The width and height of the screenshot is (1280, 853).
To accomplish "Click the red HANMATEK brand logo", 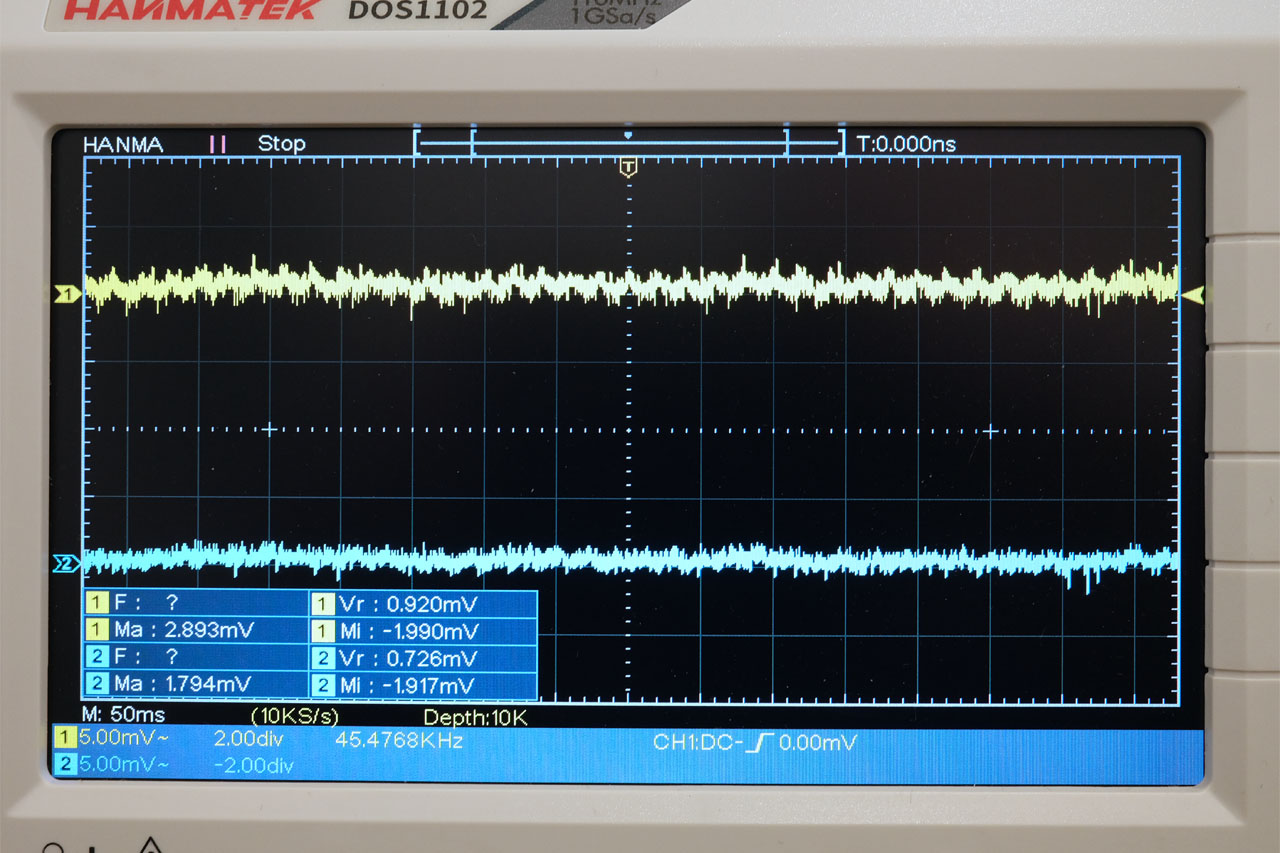I will point(193,10).
